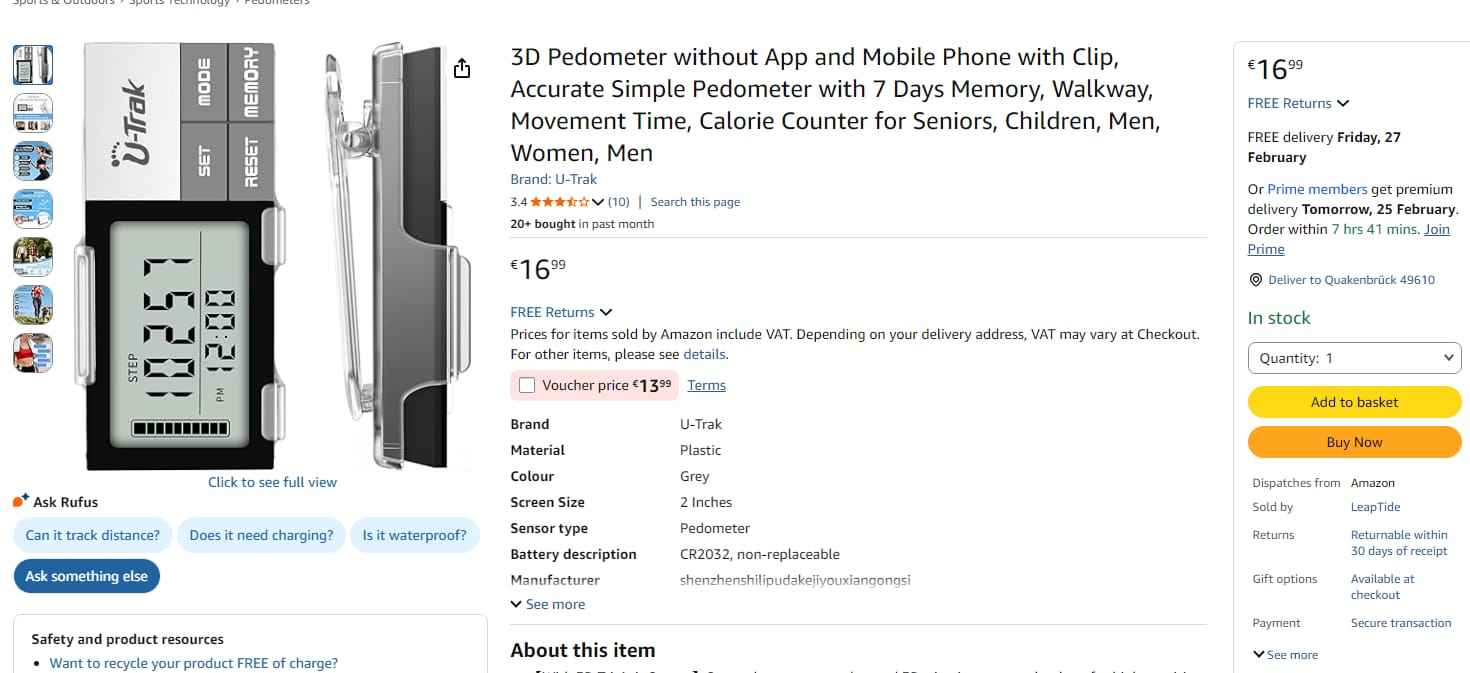The height and width of the screenshot is (673, 1470).
Task: Tick the Voucher price €13.99 checkbox
Action: 527,385
